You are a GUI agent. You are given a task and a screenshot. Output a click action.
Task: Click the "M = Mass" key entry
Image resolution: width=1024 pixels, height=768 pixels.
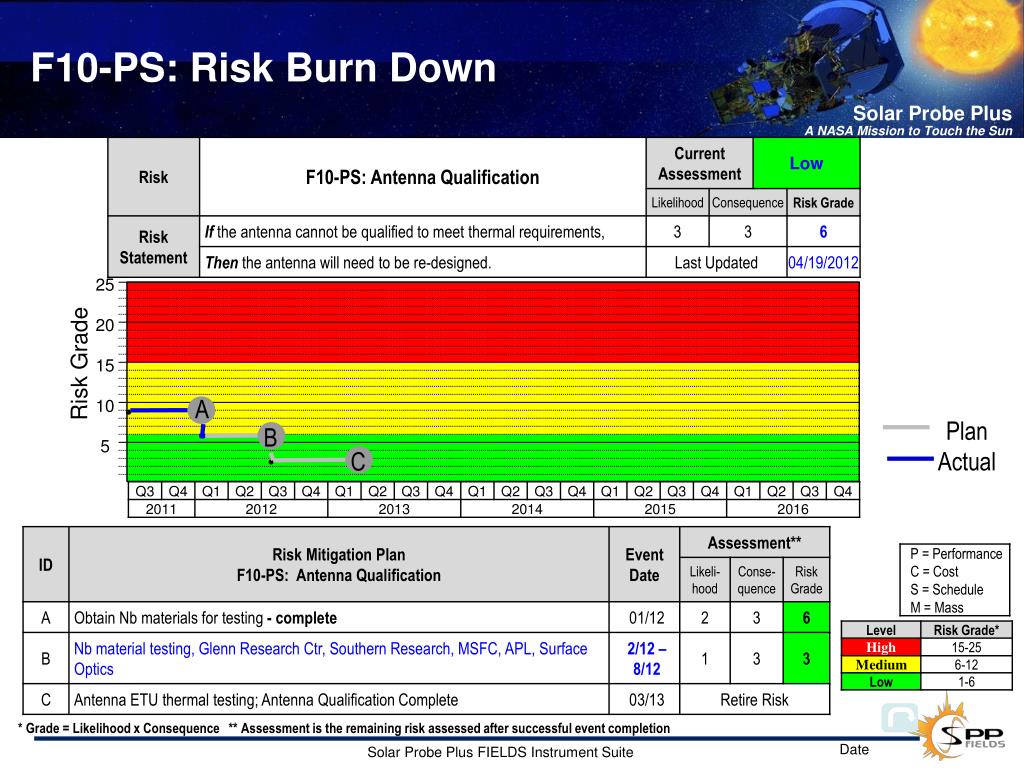[x=936, y=607]
